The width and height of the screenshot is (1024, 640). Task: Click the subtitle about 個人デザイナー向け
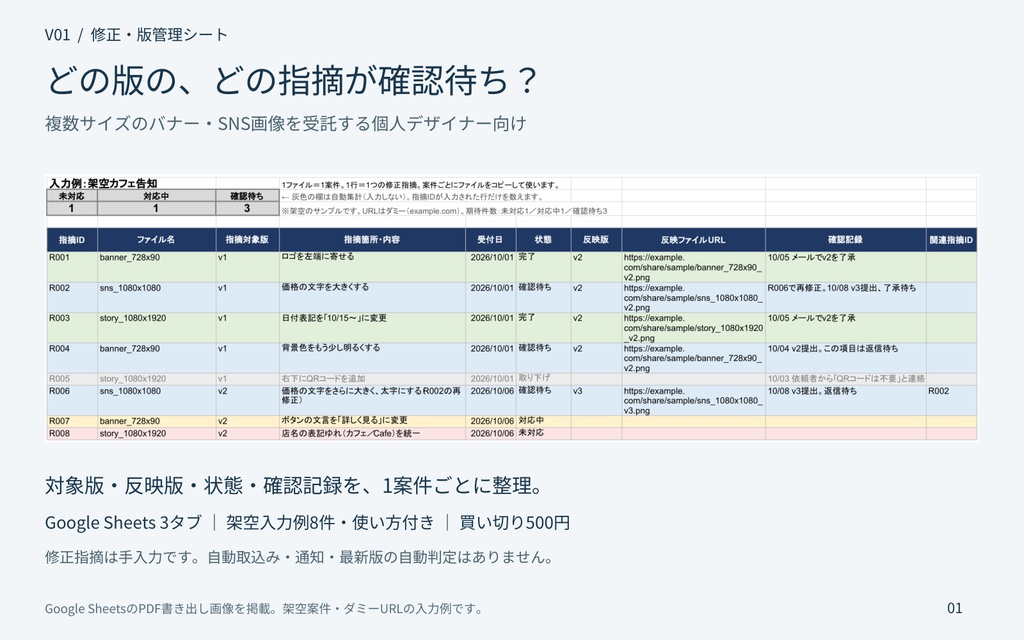(x=285, y=123)
